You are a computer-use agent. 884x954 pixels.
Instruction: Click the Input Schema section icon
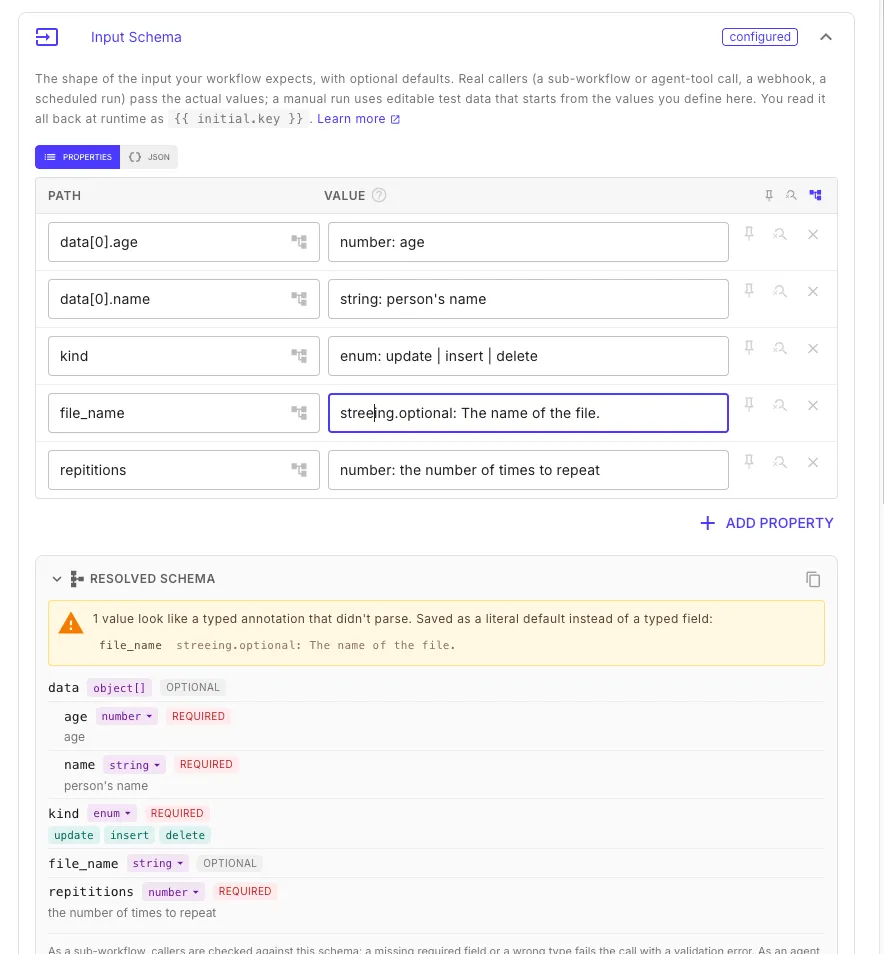(47, 37)
